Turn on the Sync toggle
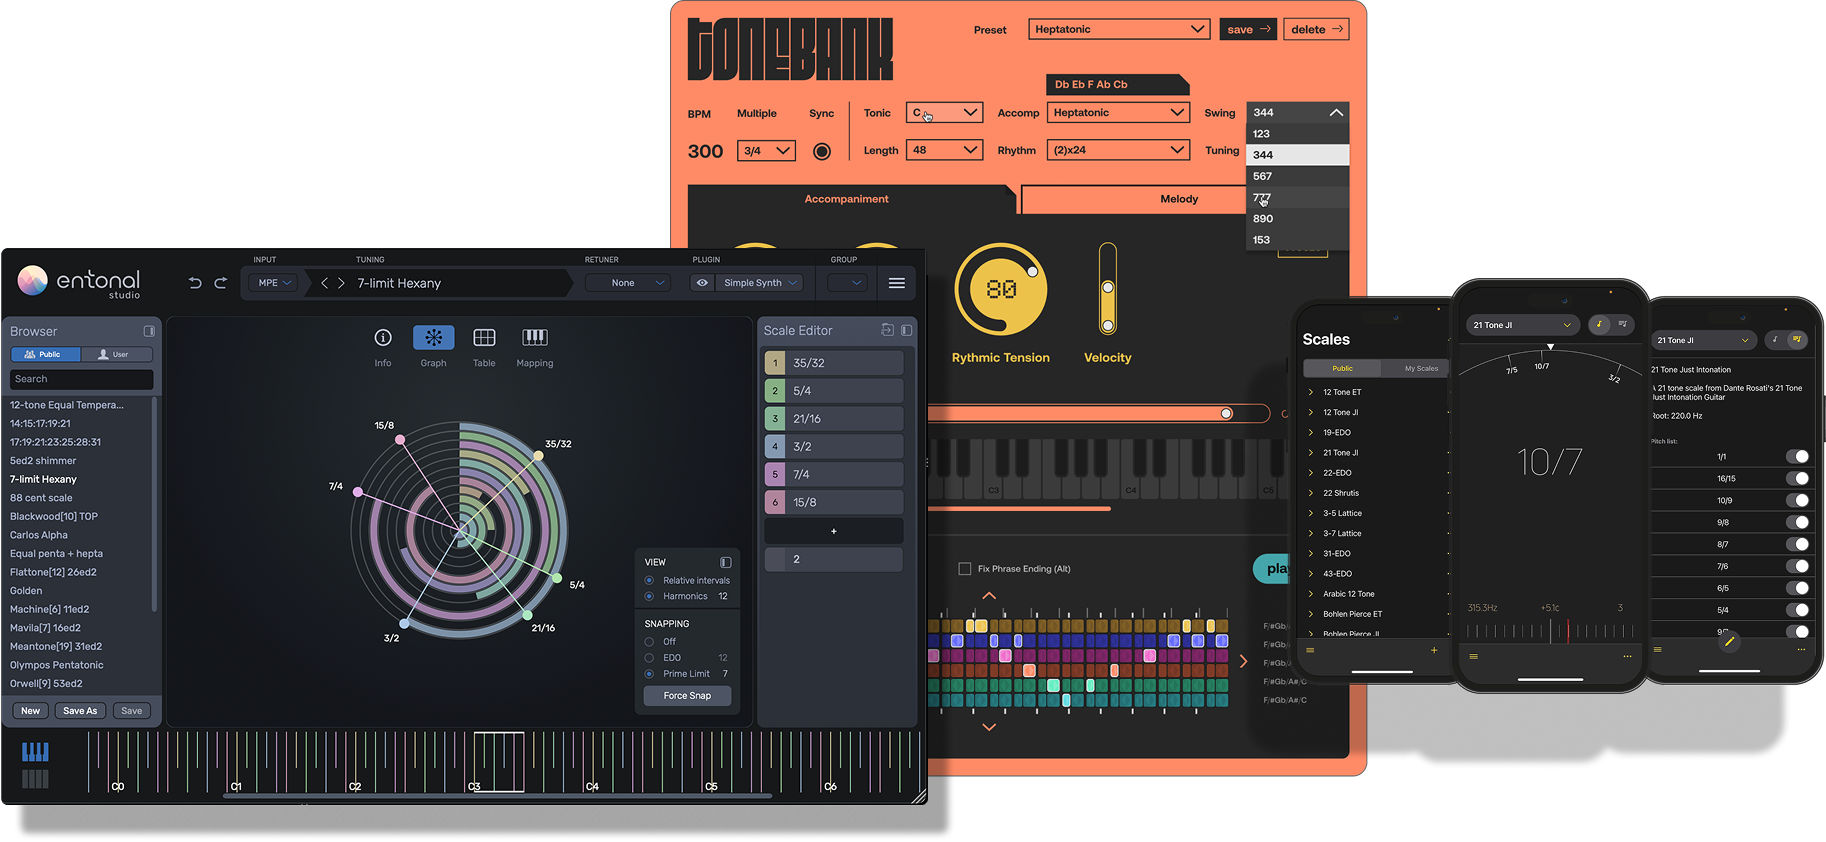Screen dimensions: 1826x842 (x=822, y=151)
